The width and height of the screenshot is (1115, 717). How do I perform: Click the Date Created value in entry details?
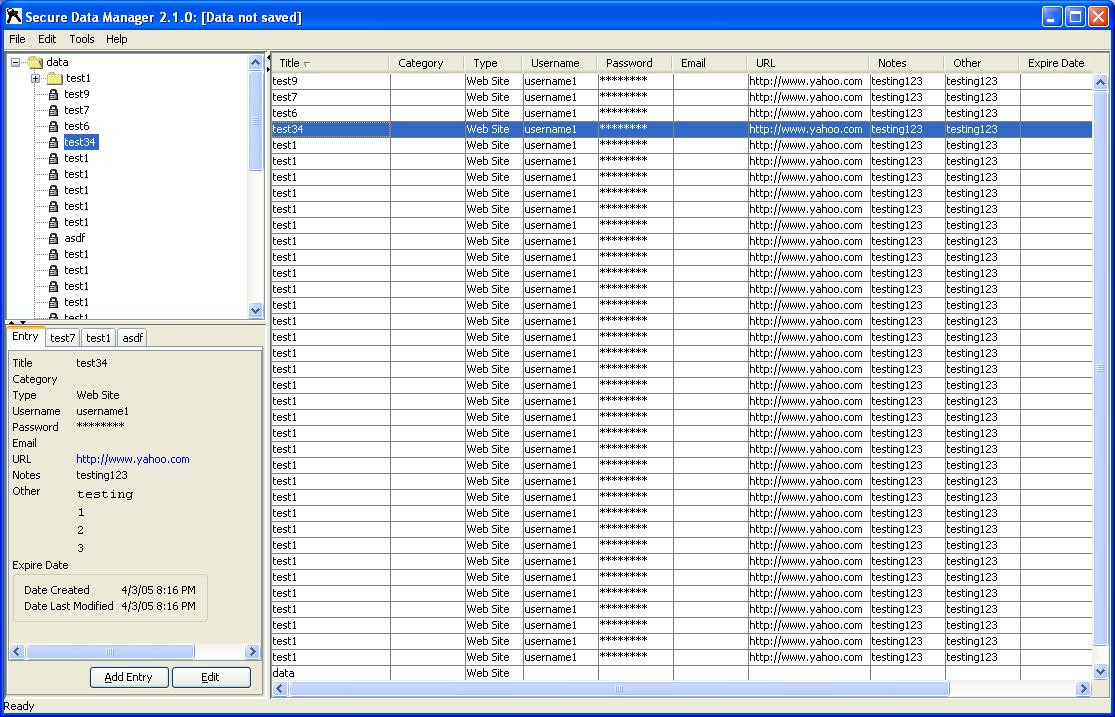(159, 590)
